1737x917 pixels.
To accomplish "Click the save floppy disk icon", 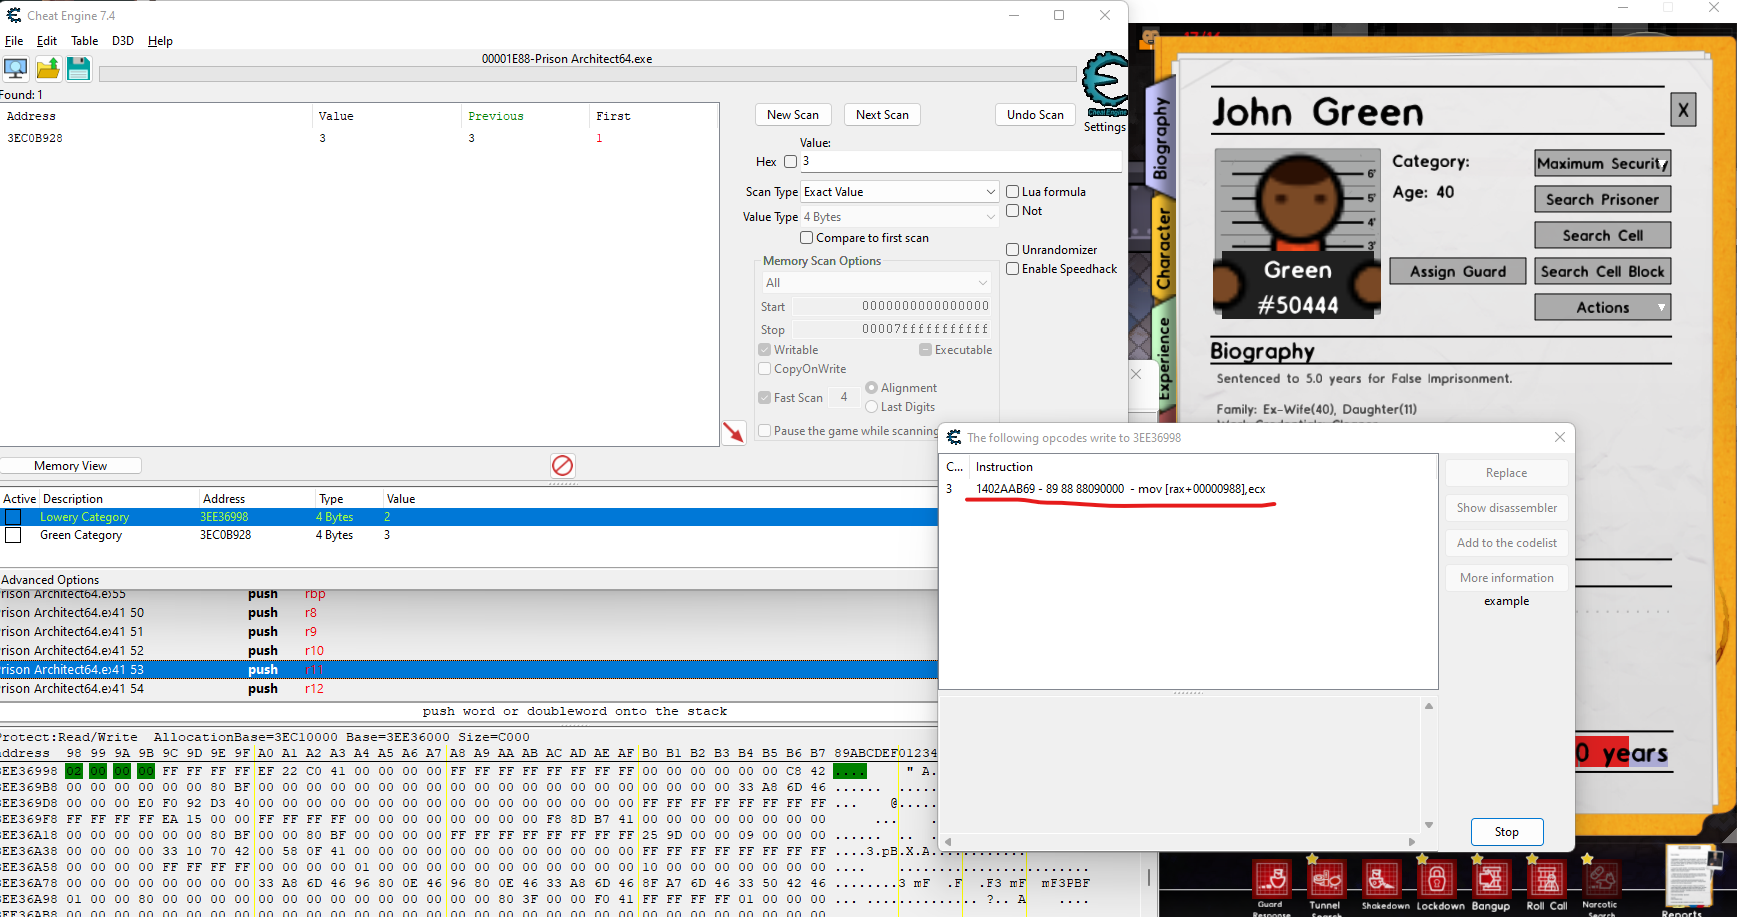I will click(x=78, y=69).
